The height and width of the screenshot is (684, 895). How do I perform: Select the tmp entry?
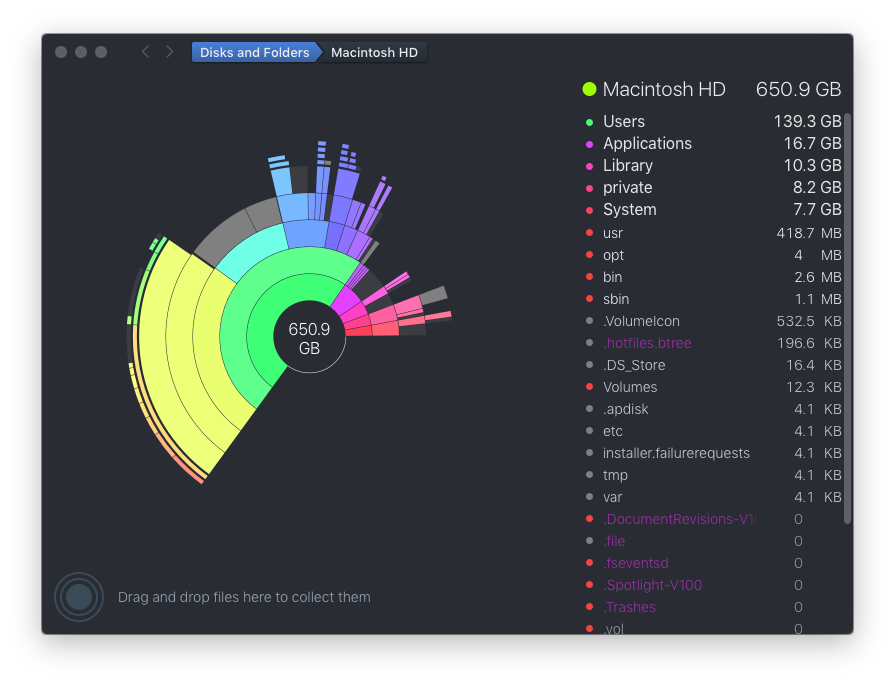pyautogui.click(x=712, y=475)
